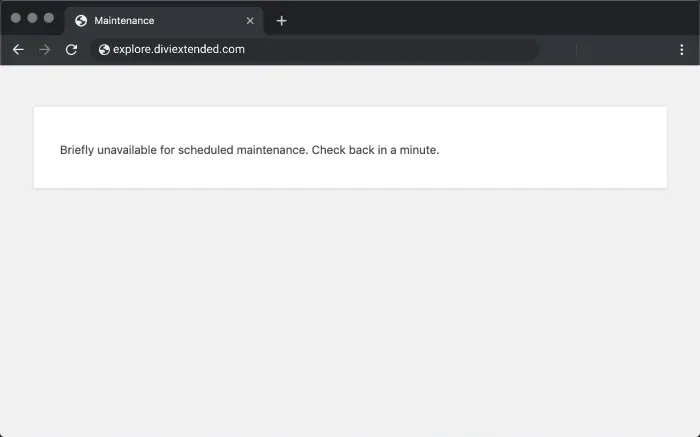Maximize the window with the third dot
Image resolution: width=700 pixels, height=437 pixels.
pyautogui.click(x=49, y=18)
